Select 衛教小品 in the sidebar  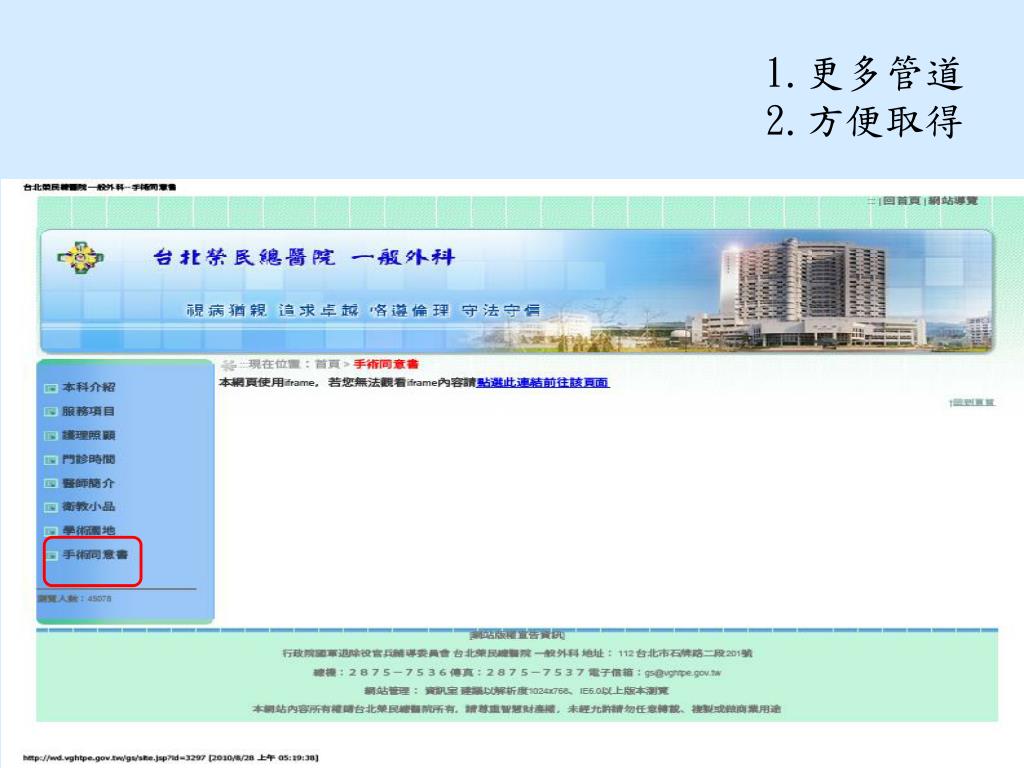88,506
